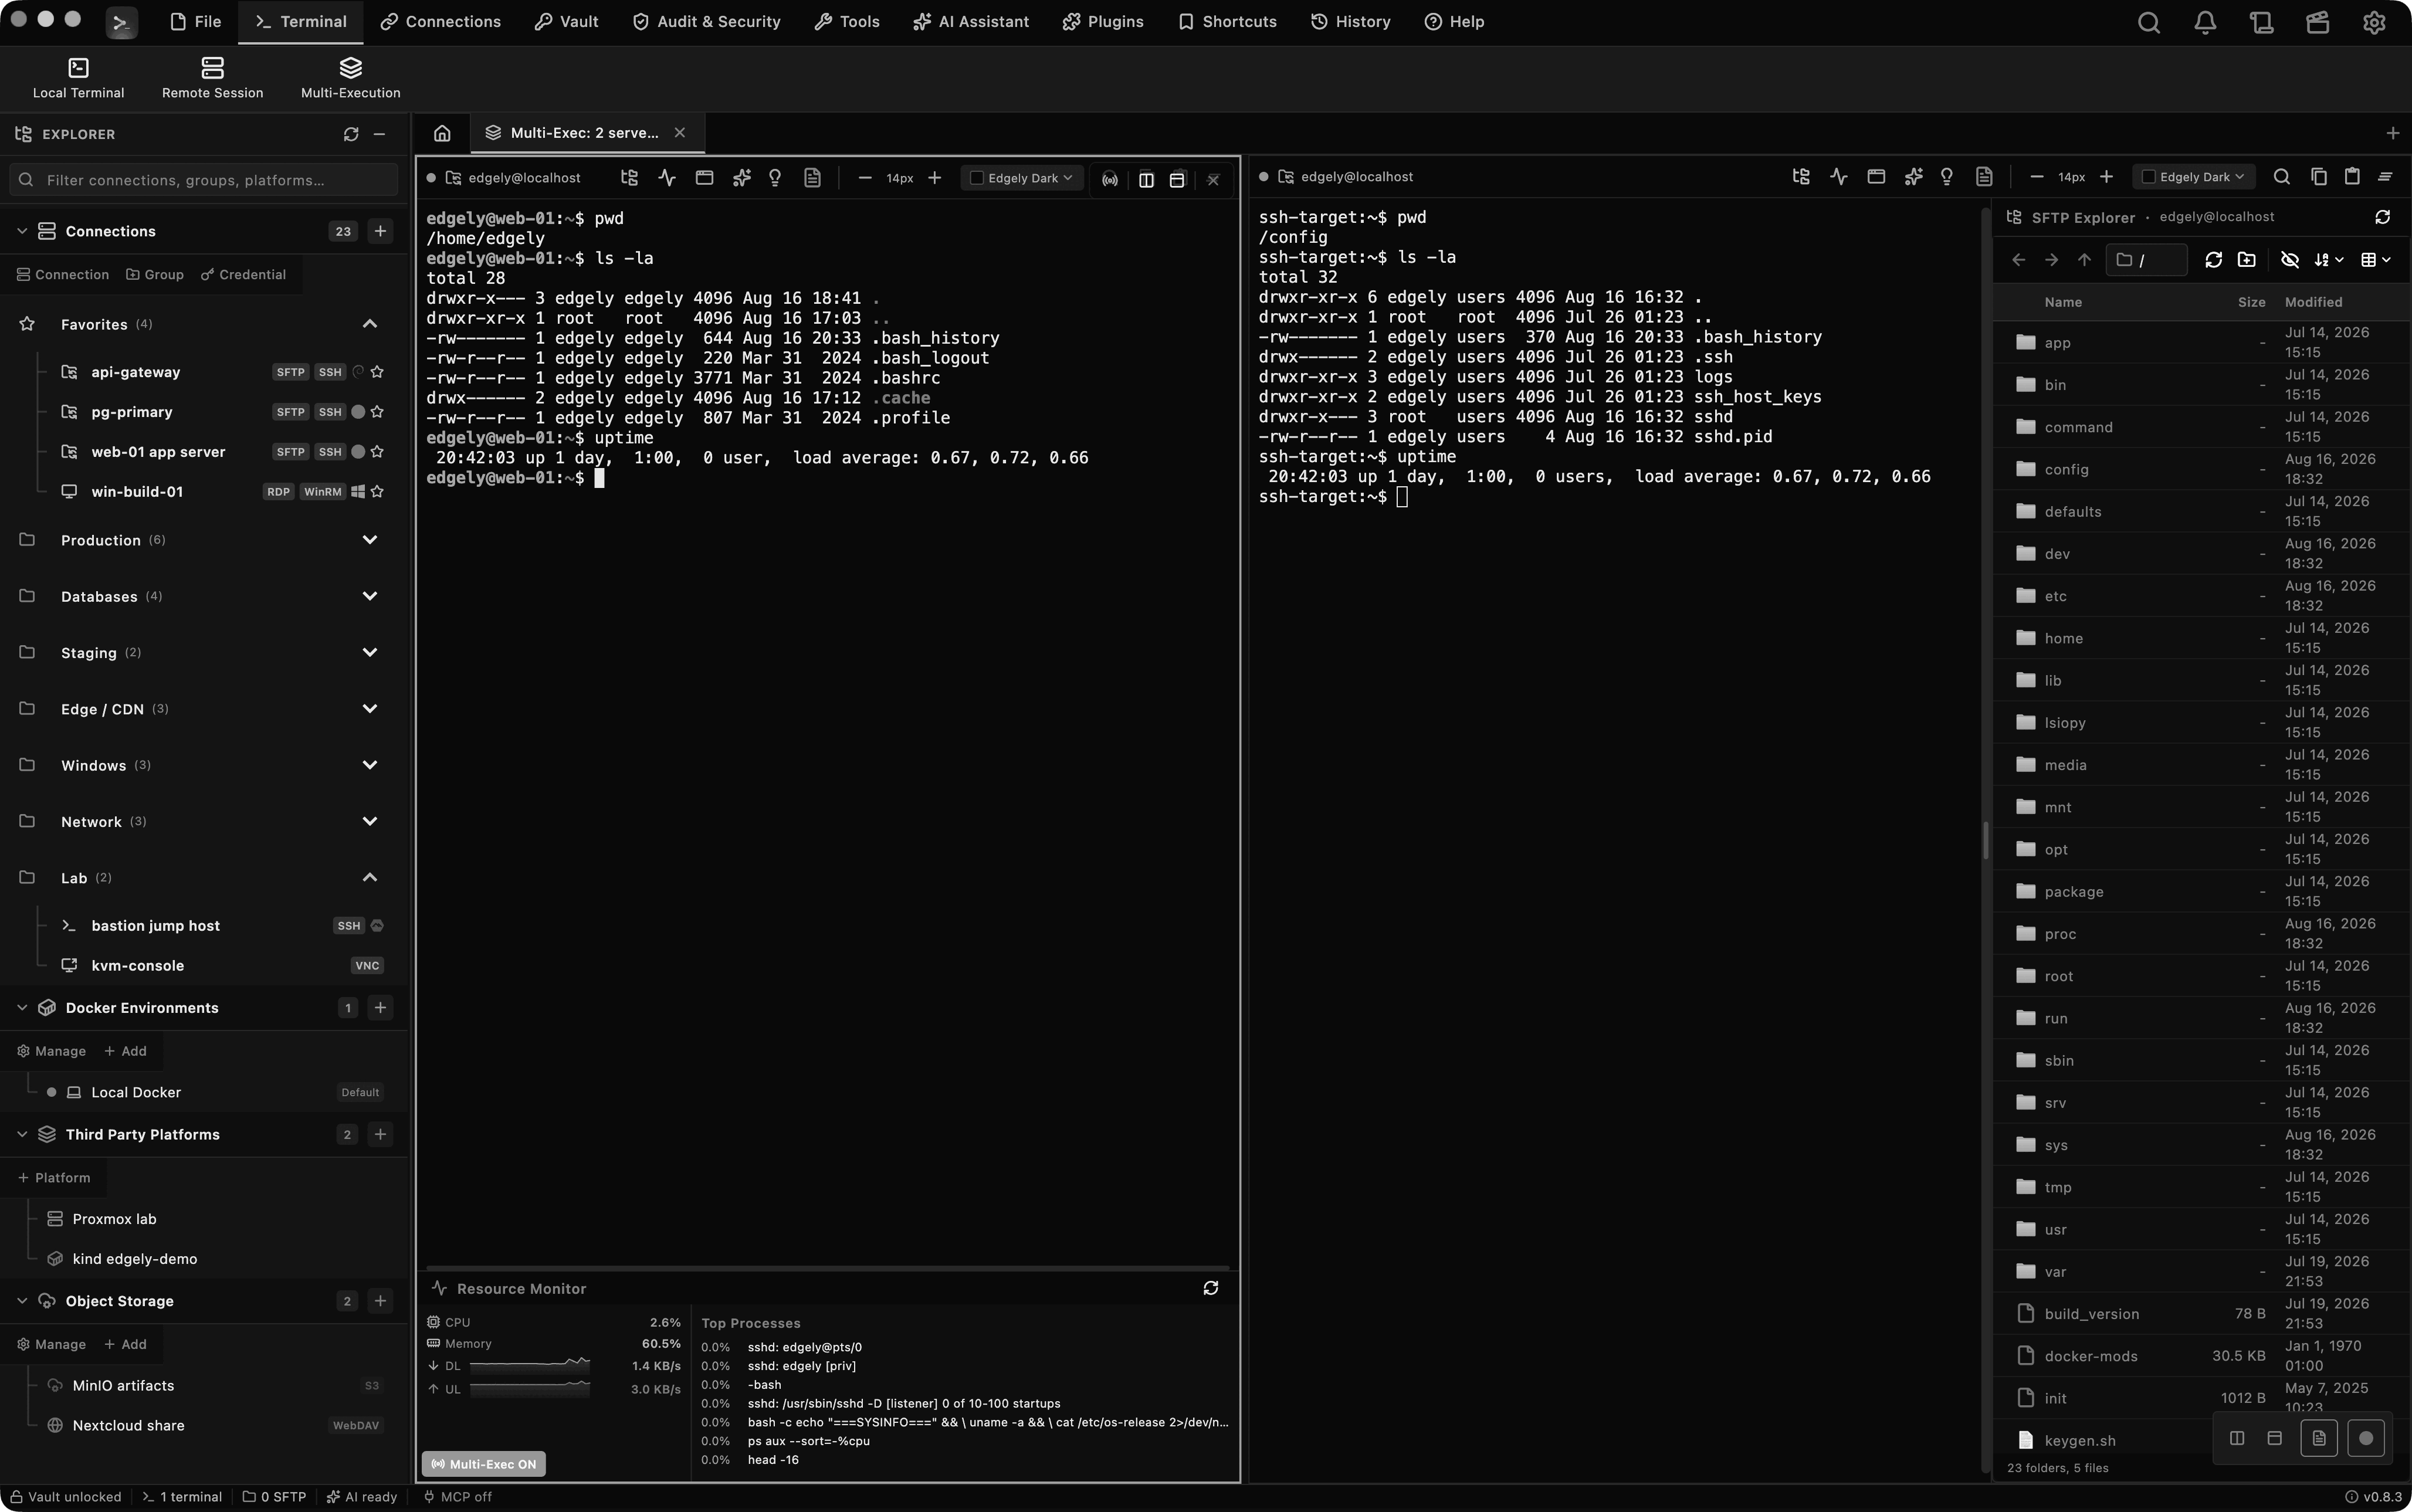2412x1512 pixels.
Task: Toggle favorite star for pg-primary
Action: click(x=377, y=412)
